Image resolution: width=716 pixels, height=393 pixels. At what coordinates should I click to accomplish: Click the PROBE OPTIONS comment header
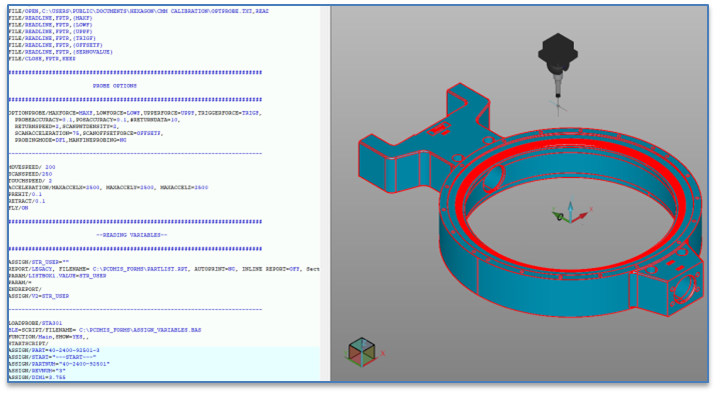115,86
